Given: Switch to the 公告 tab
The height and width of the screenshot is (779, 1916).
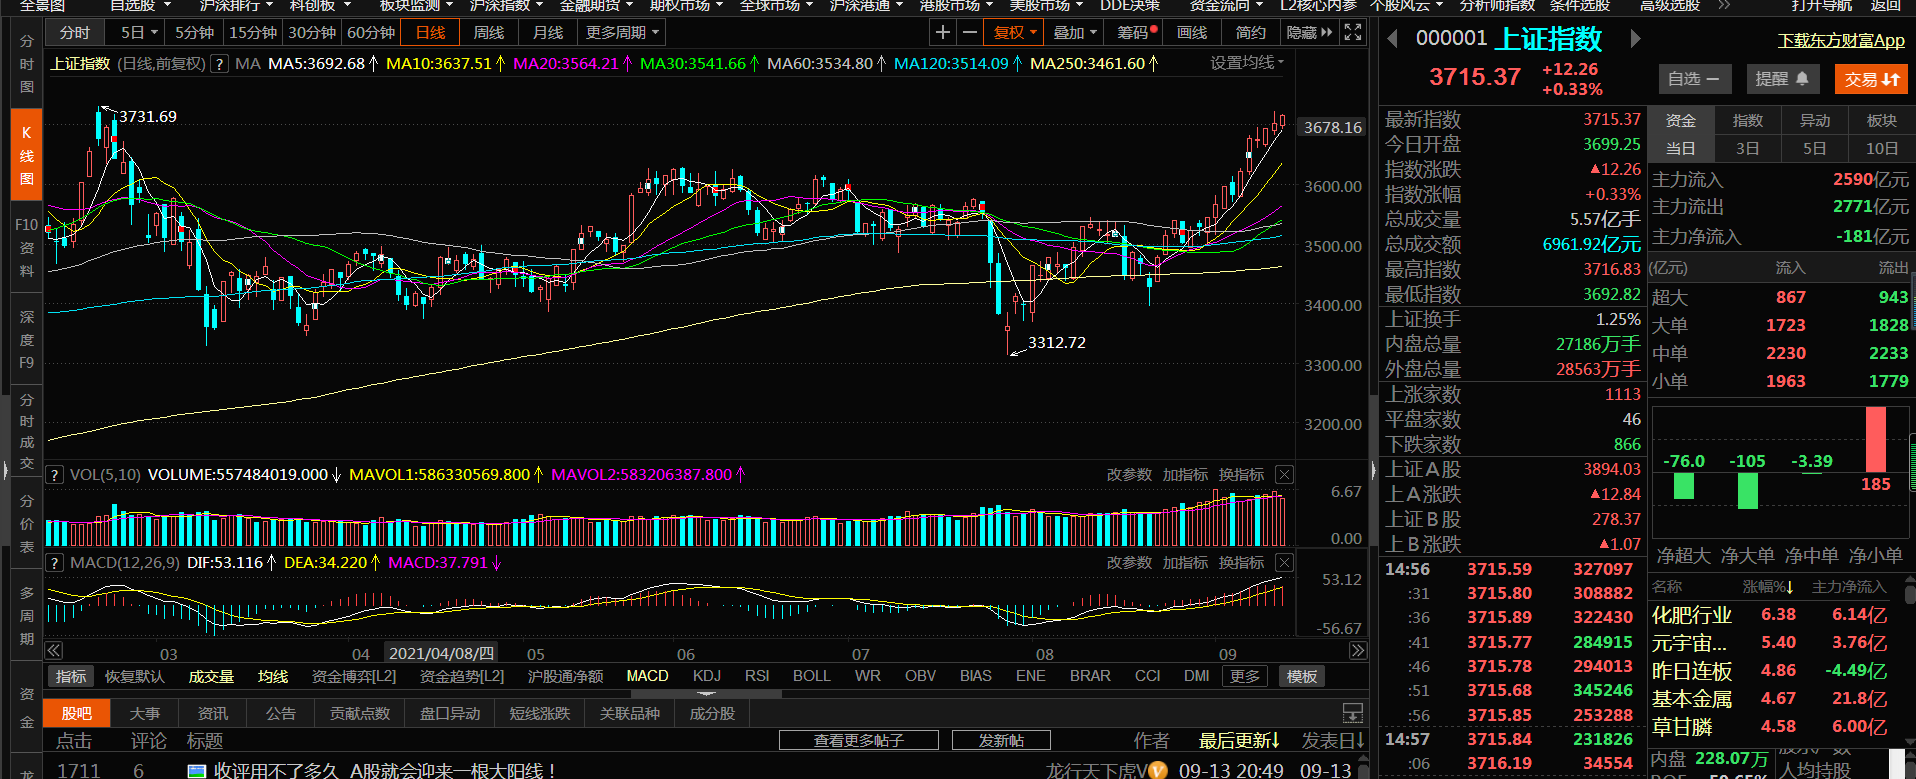Looking at the screenshot, I should pyautogui.click(x=281, y=714).
